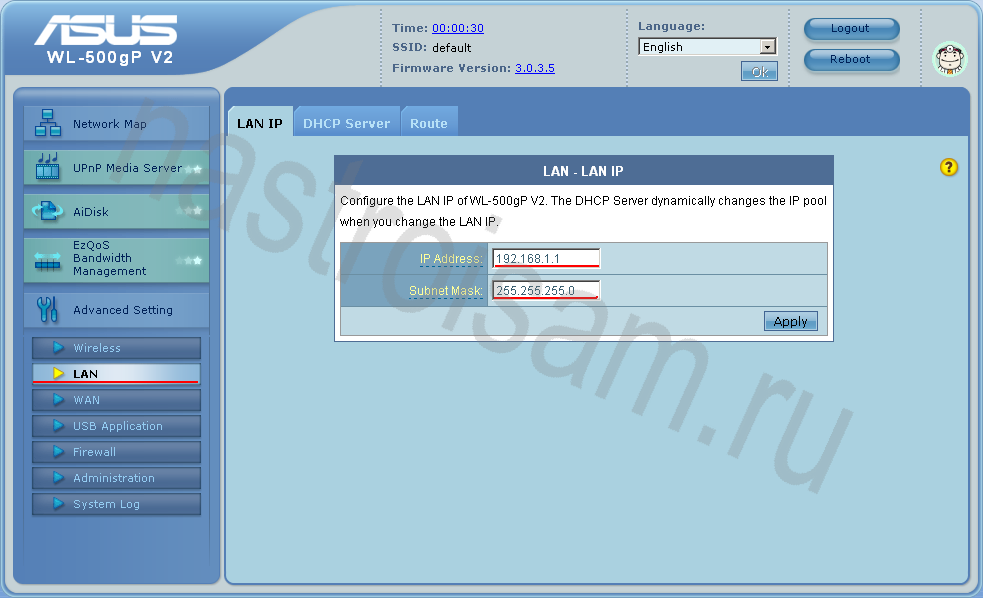Open Network Map section
Screen dimensions: 985x600
[x=117, y=123]
